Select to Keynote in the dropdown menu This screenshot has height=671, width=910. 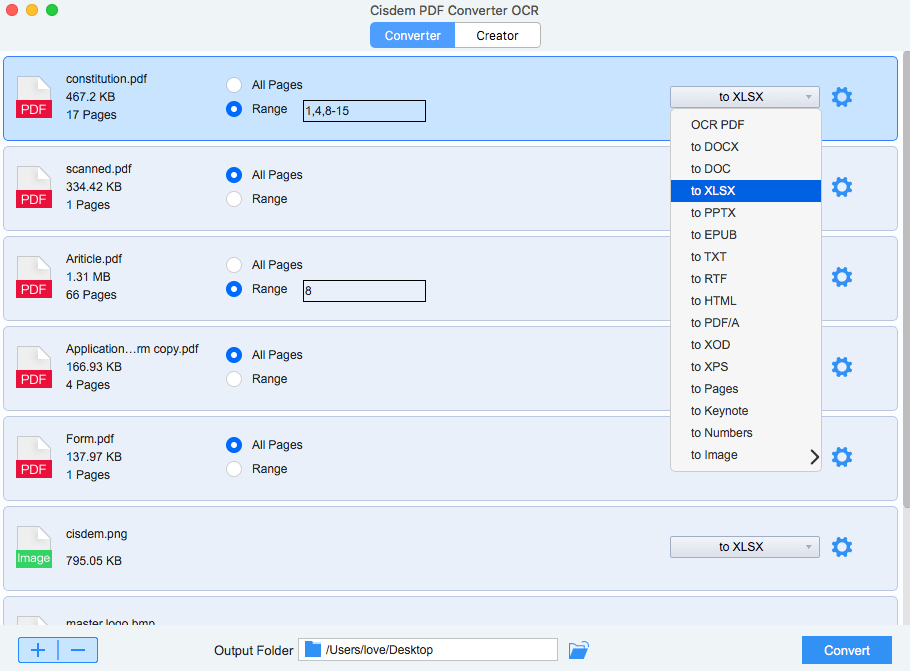click(x=719, y=411)
